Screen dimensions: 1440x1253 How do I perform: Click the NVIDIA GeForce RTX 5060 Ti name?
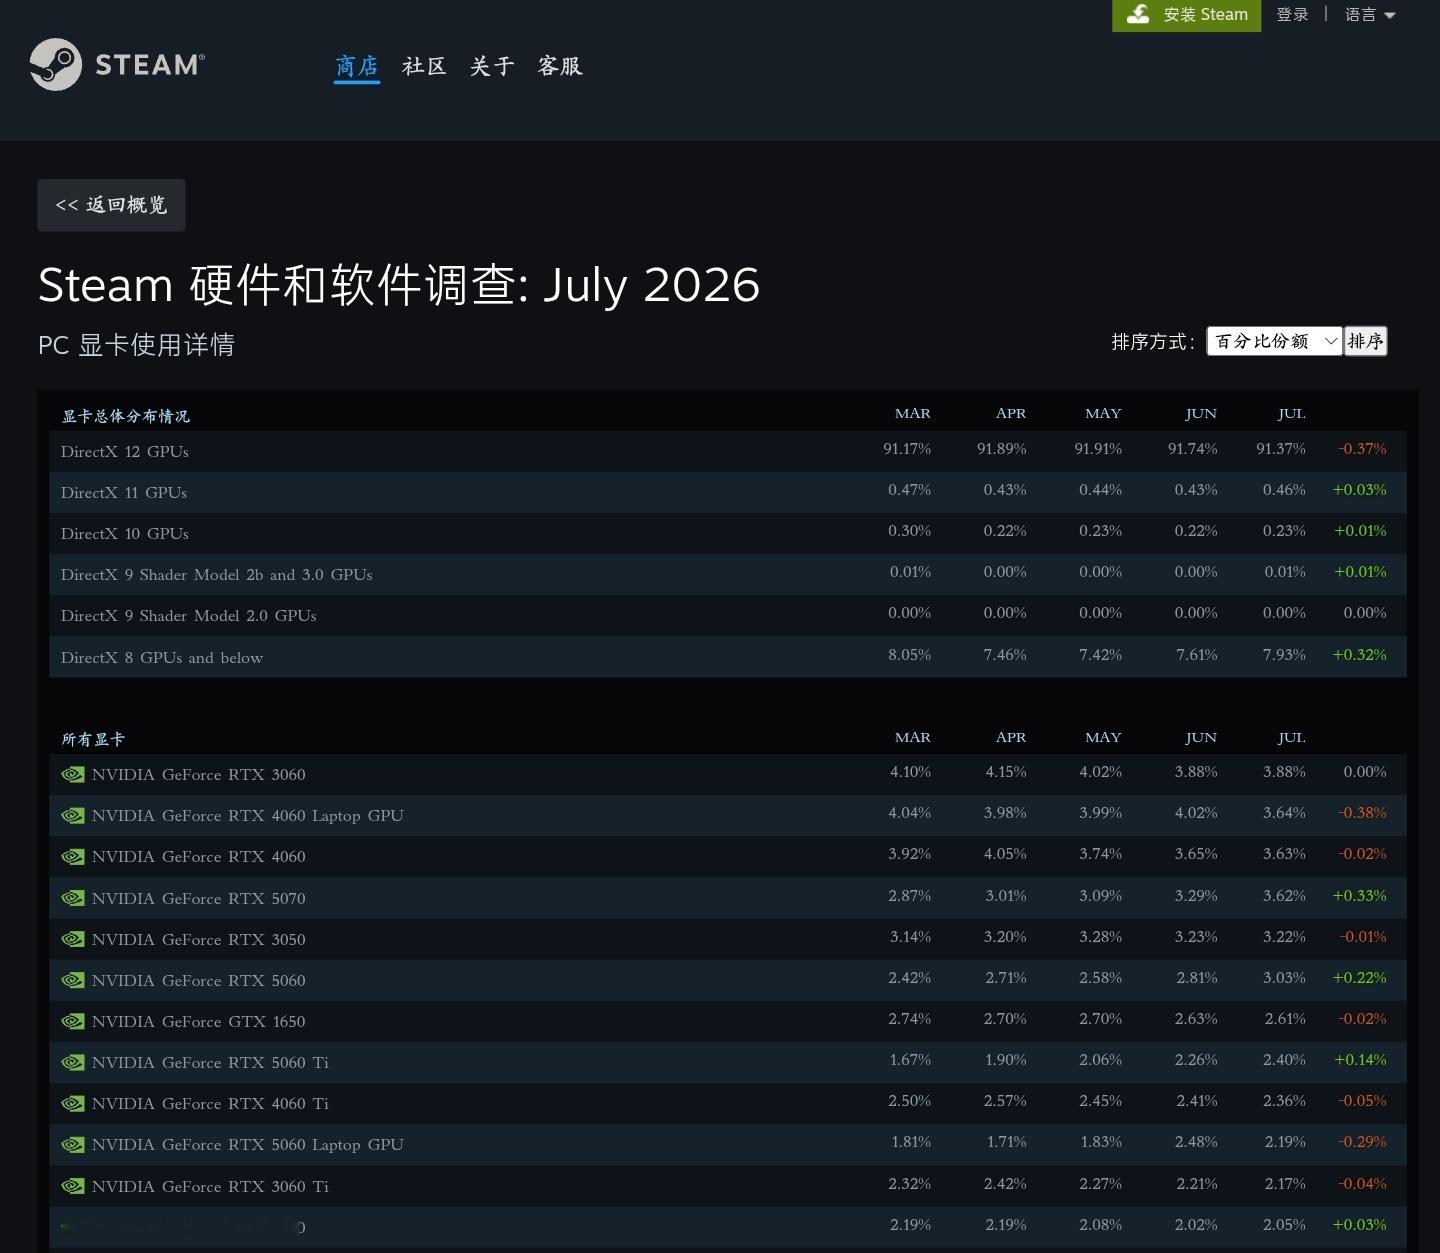210,1062
